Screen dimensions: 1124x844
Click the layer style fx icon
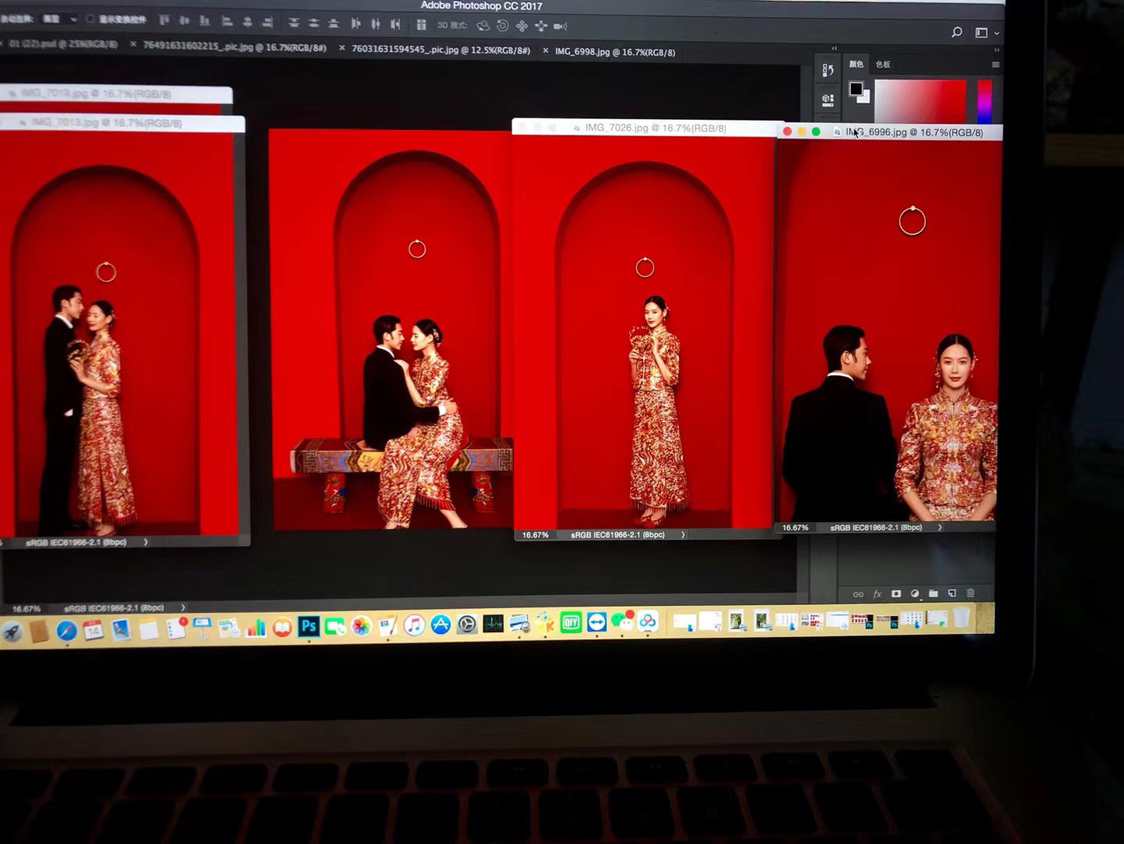877,594
